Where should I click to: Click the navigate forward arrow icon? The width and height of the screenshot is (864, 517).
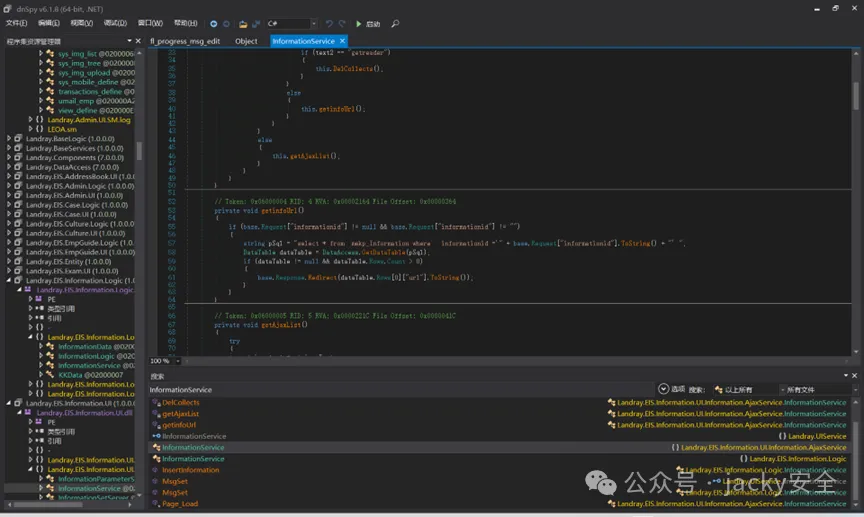[226, 24]
